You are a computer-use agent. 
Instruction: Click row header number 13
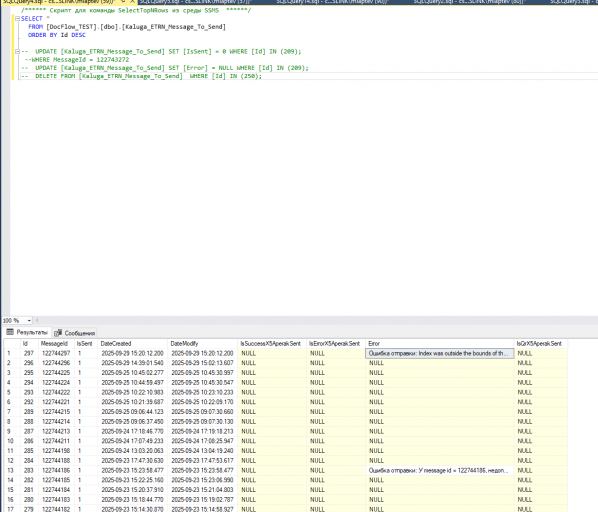point(11,470)
